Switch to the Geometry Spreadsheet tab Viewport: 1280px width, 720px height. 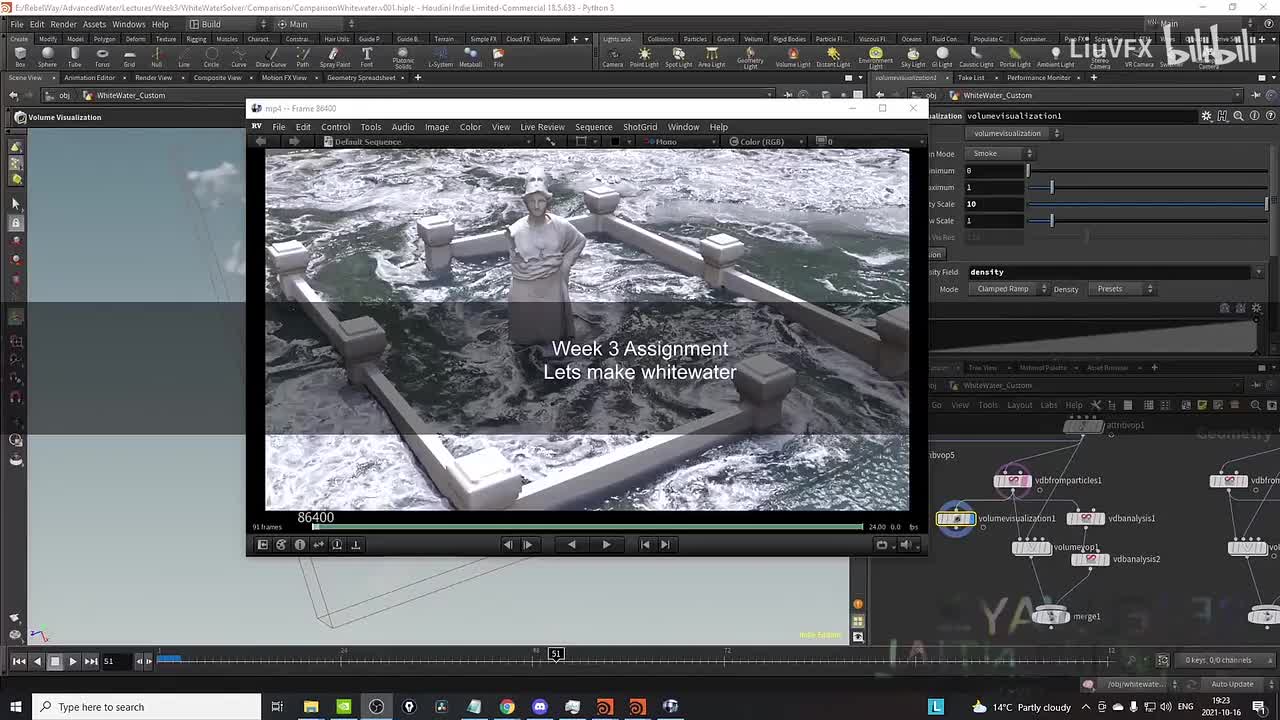361,78
